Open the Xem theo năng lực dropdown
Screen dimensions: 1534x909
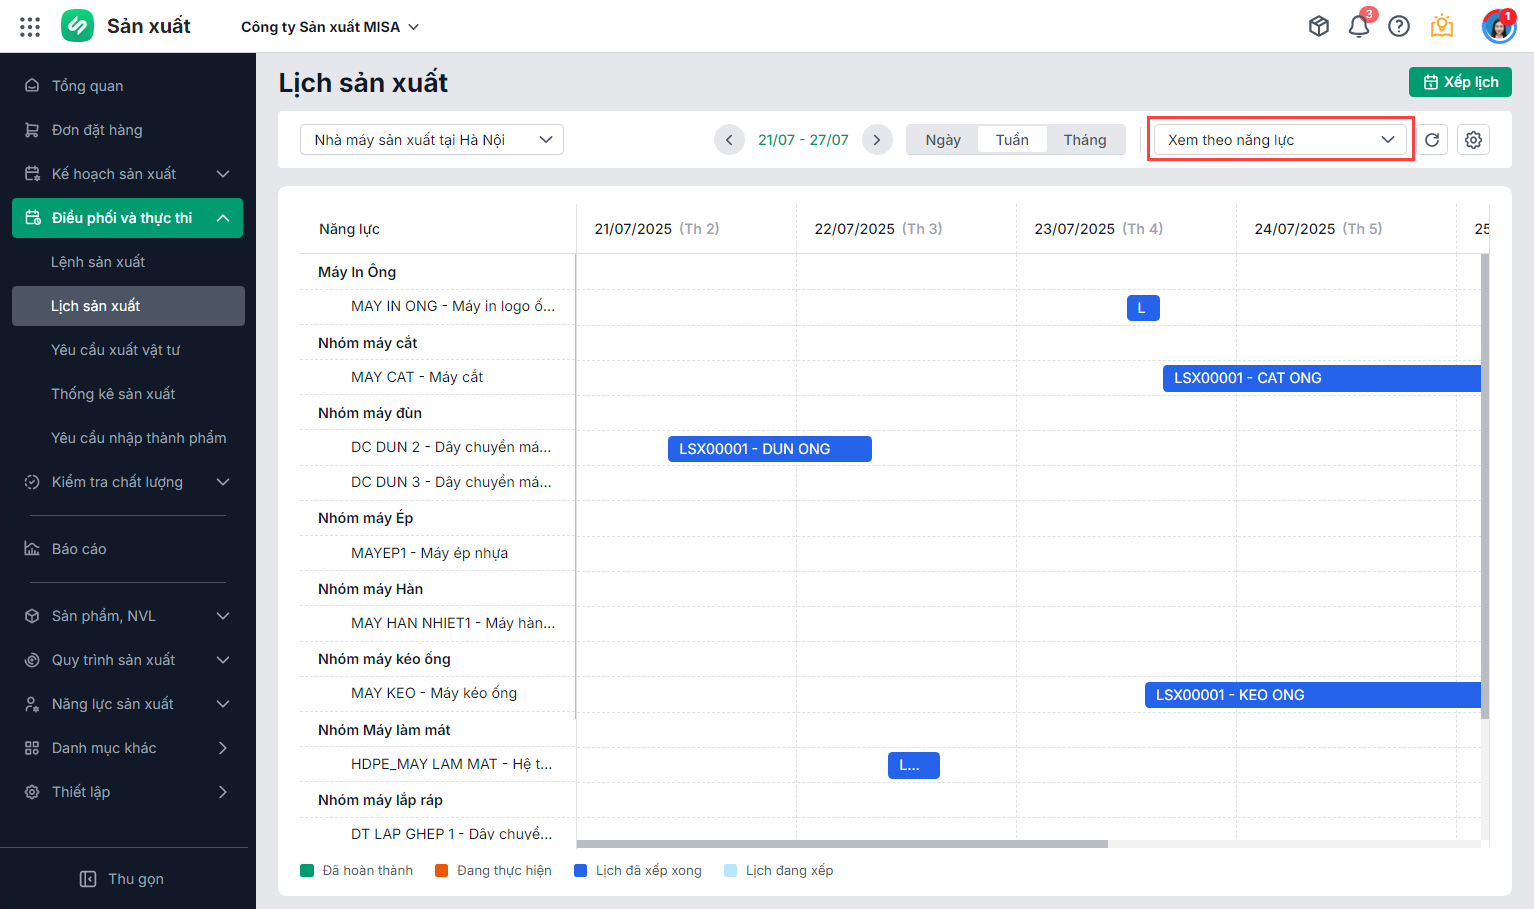tap(1280, 140)
